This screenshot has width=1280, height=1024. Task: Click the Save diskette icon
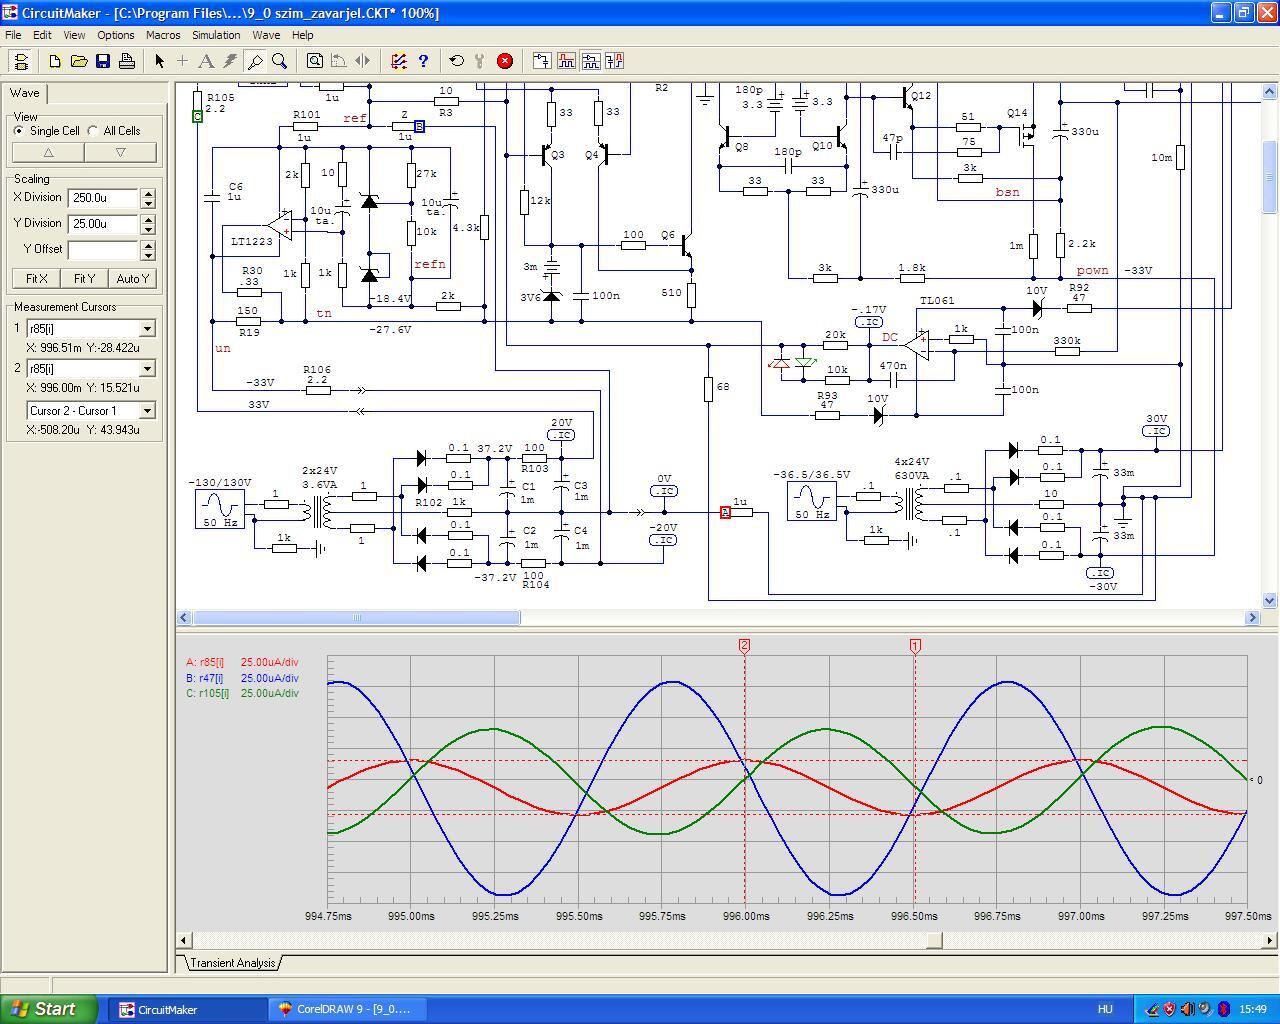(103, 61)
